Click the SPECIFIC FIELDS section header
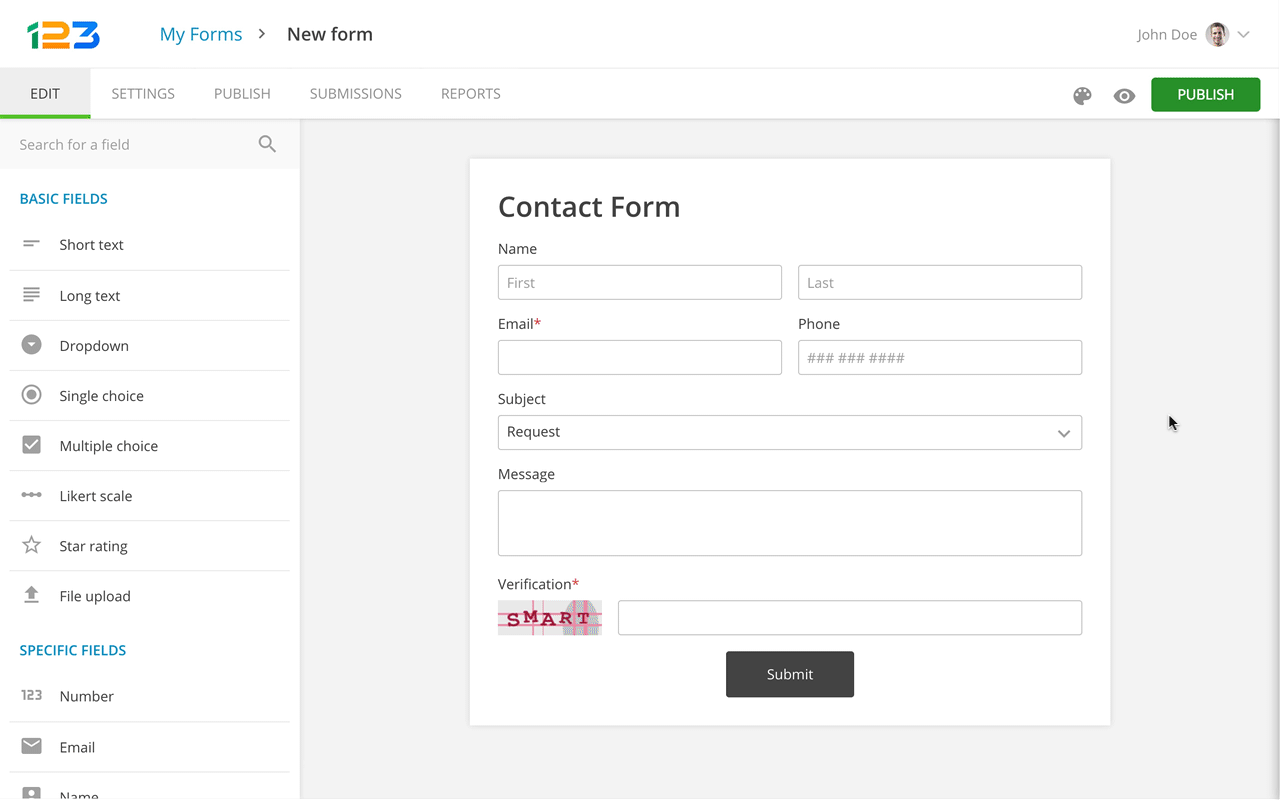The width and height of the screenshot is (1280, 800). 73,650
